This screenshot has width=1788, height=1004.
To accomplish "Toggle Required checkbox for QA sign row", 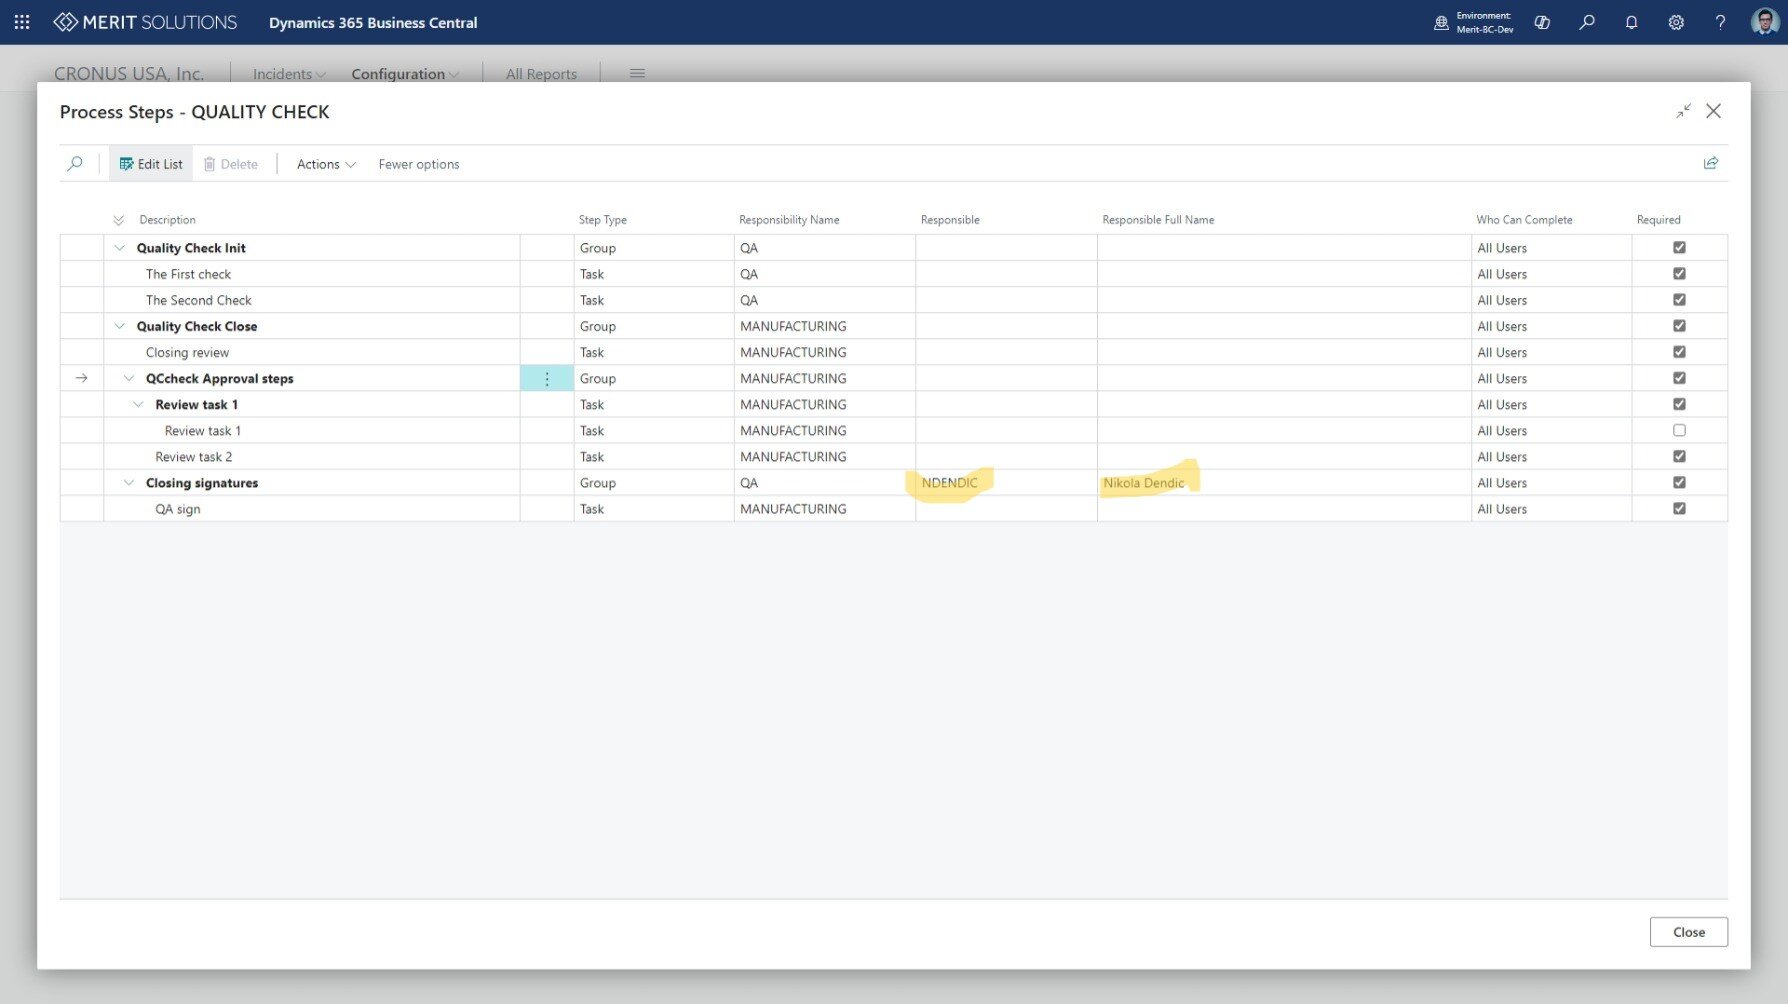I will [x=1679, y=509].
